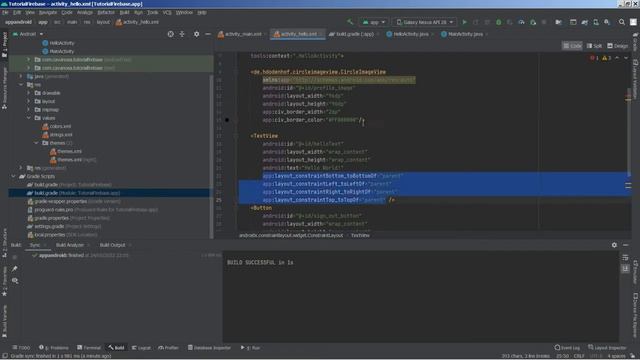
Task: Open the SDK Manager toolbar icon
Action: (x=607, y=22)
